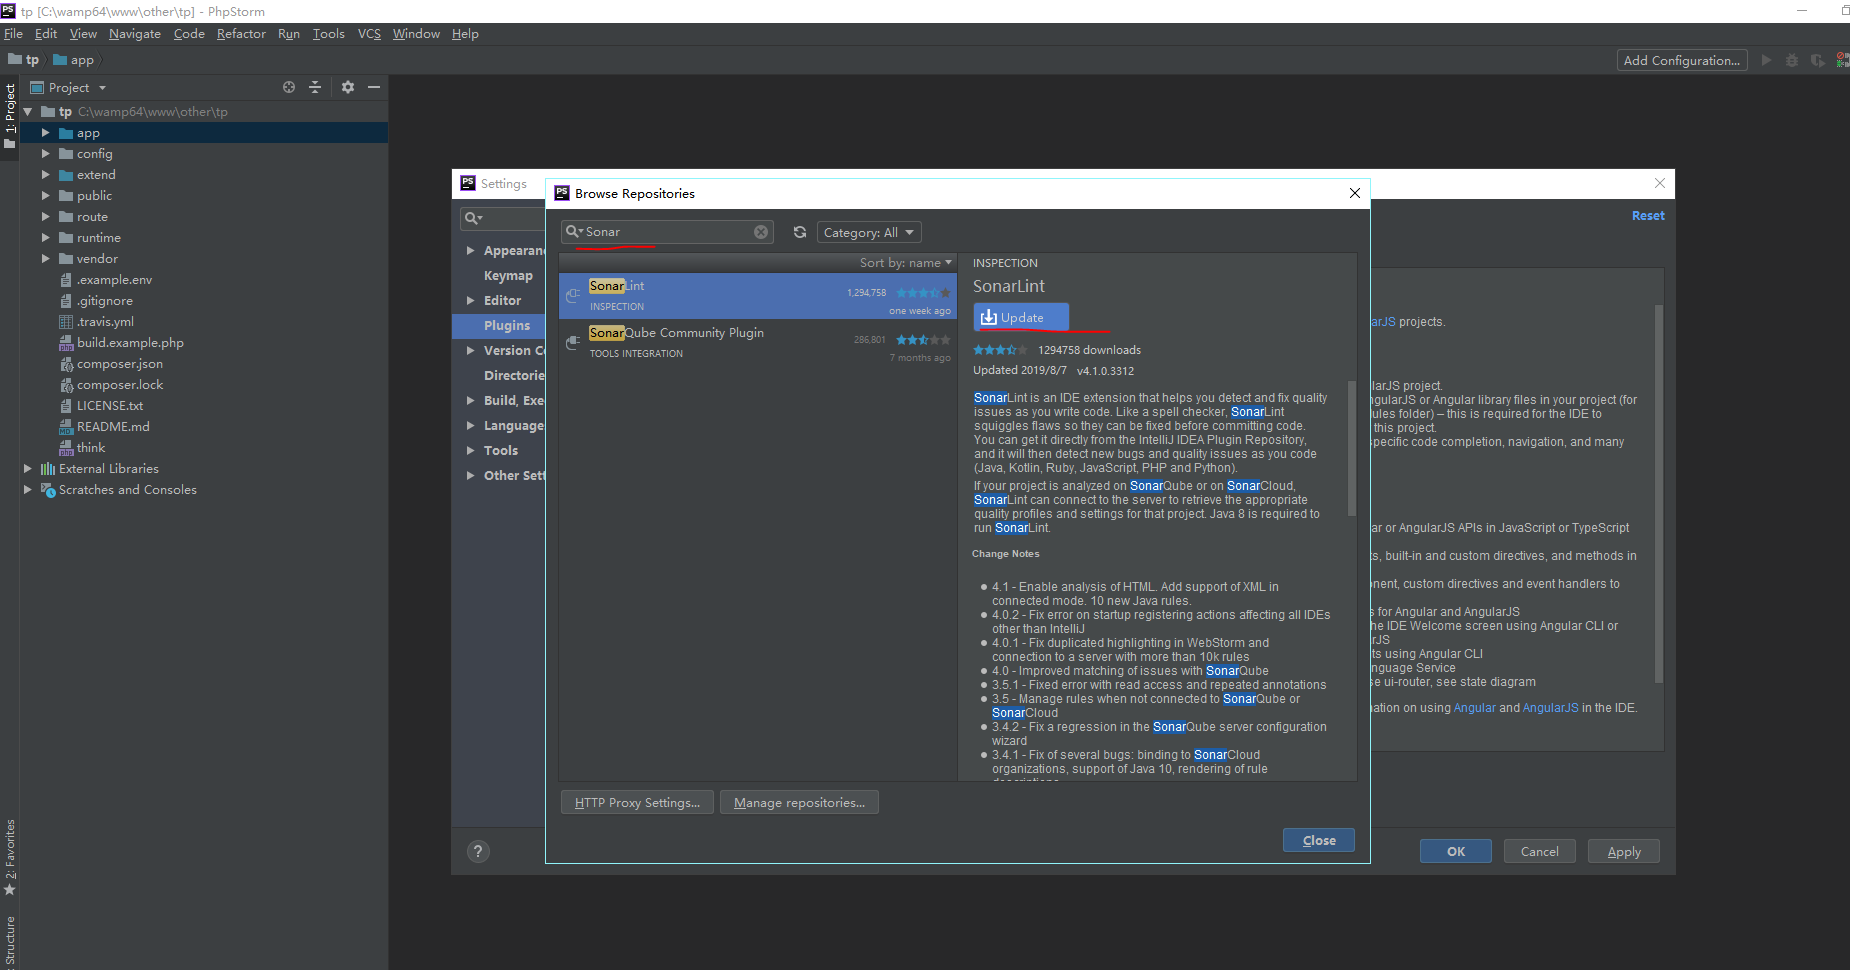Clear the Sonar search text with the X icon
1850x970 pixels.
point(761,232)
